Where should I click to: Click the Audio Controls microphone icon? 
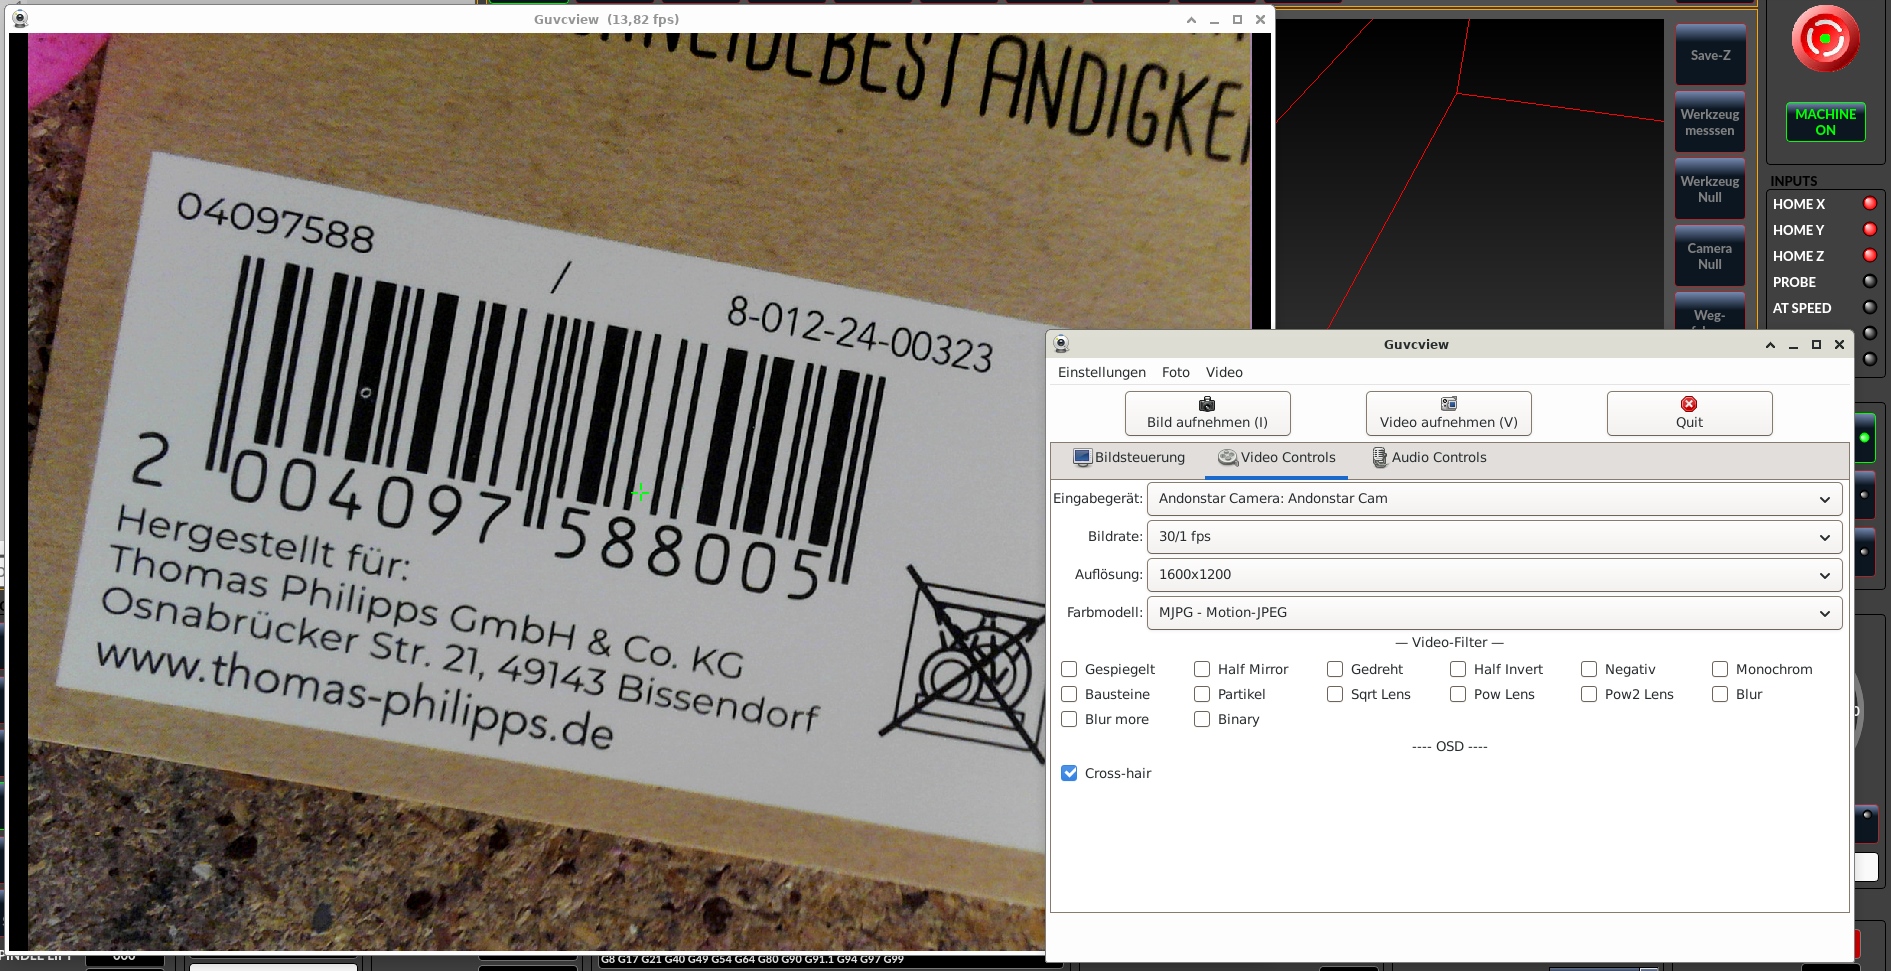(1380, 457)
